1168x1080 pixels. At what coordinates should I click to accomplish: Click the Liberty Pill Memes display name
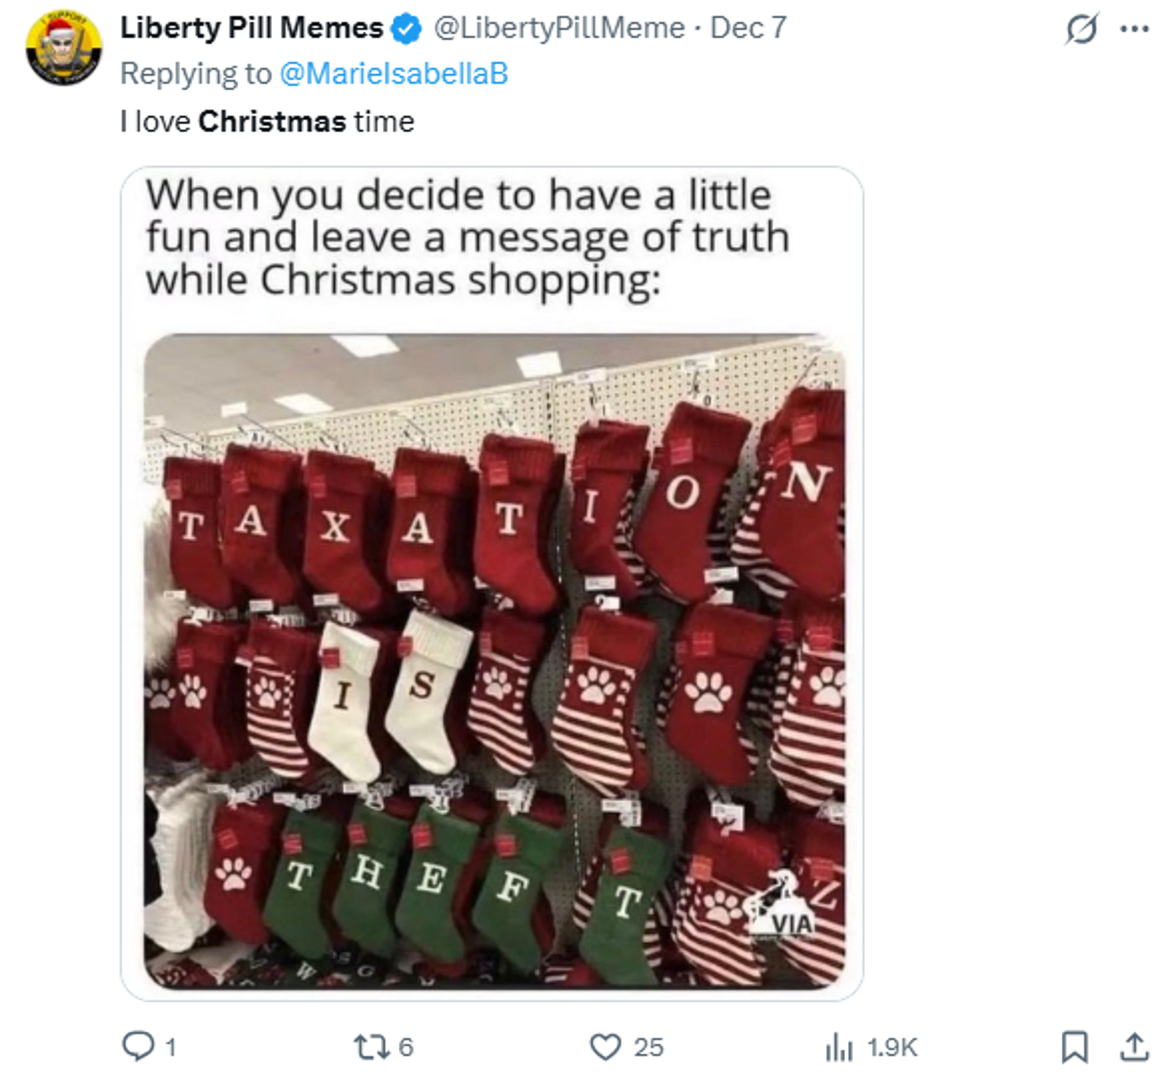coord(251,28)
